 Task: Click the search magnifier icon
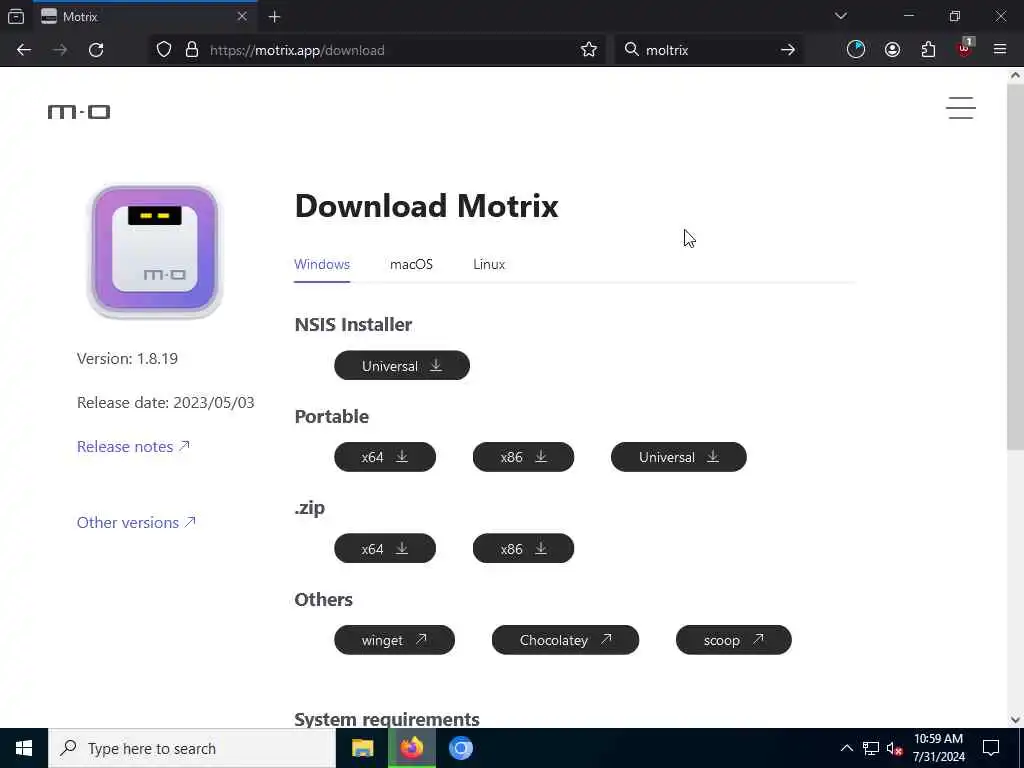pos(632,50)
